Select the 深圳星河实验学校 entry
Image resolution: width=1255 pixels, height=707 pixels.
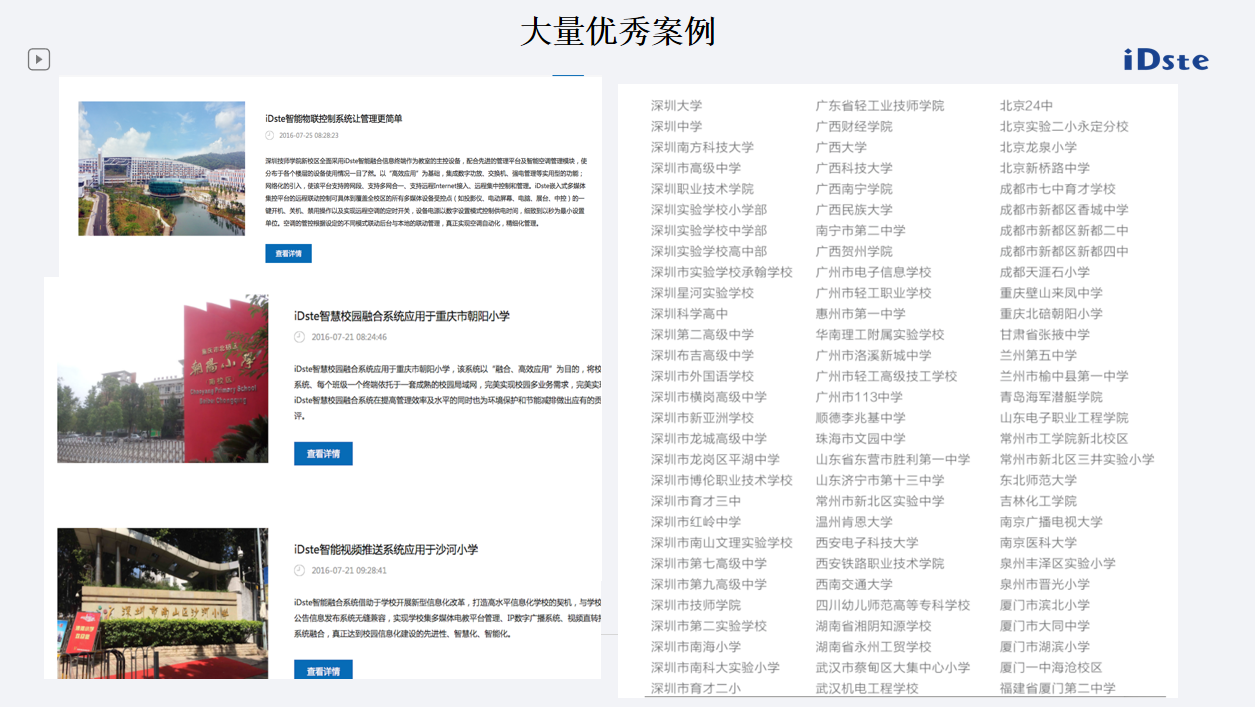click(x=703, y=293)
